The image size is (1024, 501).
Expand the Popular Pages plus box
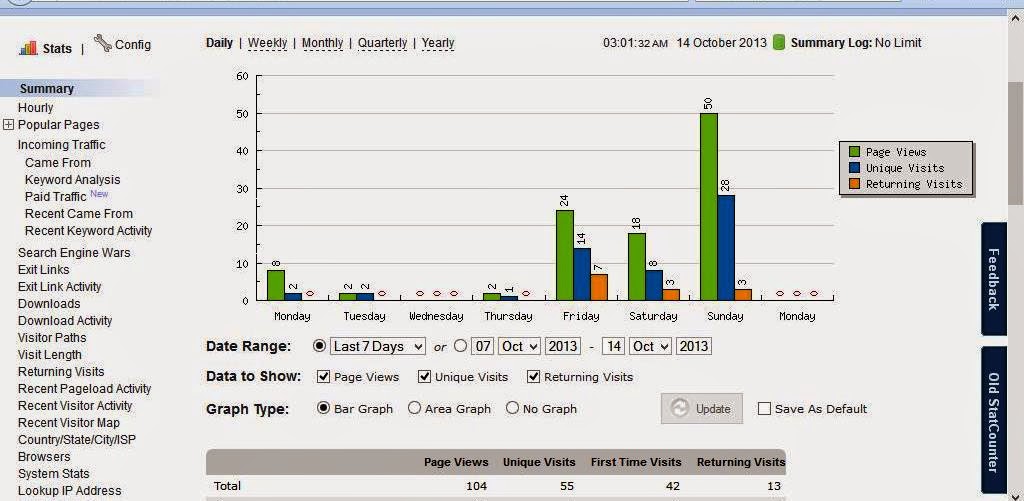[x=8, y=125]
